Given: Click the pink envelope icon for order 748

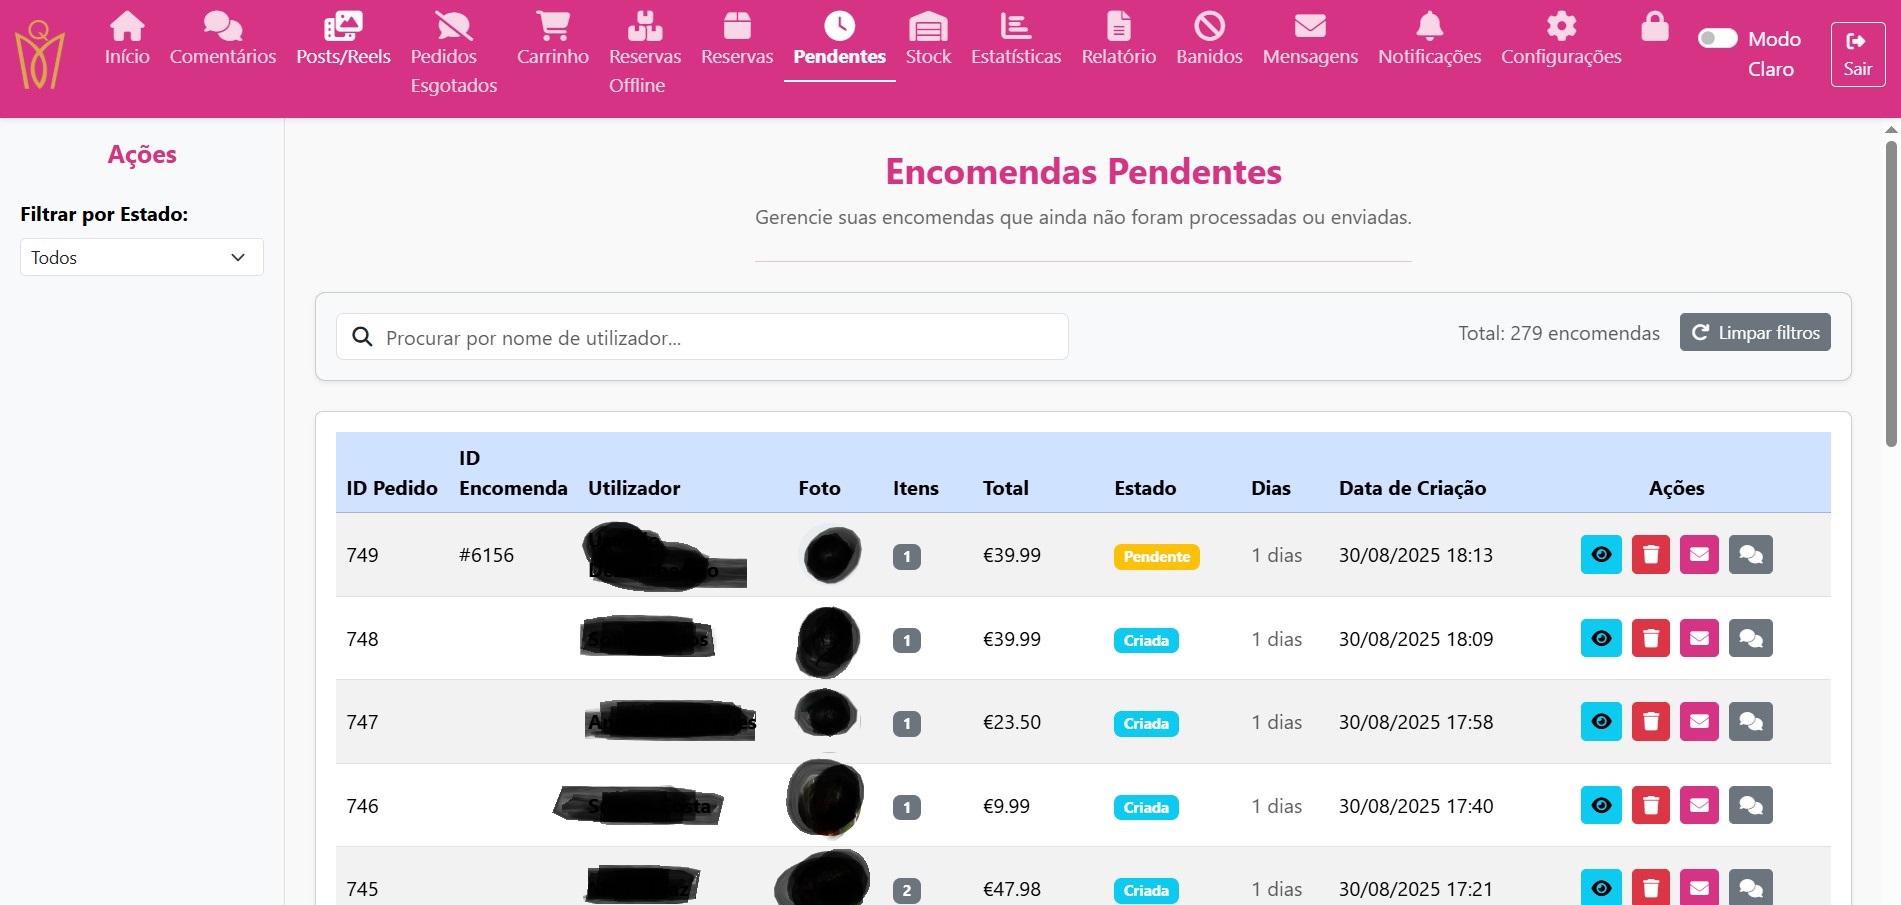Looking at the screenshot, I should pyautogui.click(x=1699, y=638).
